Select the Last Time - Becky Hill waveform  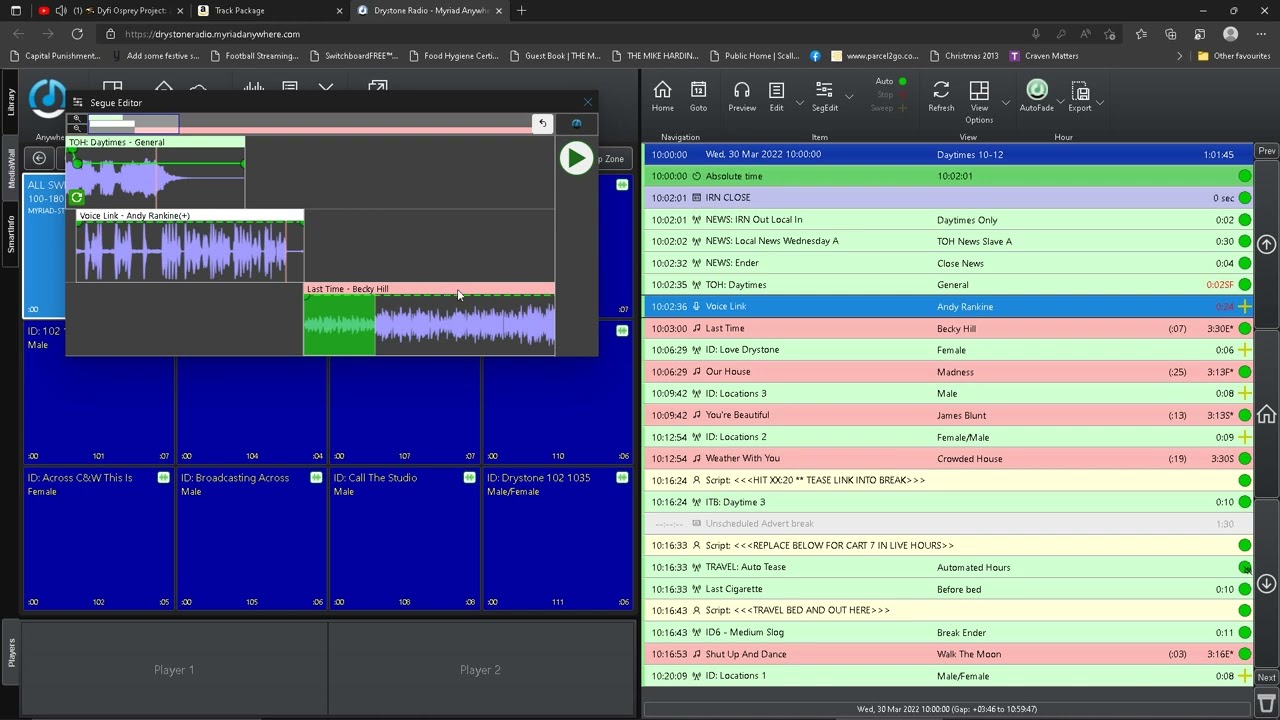(x=429, y=325)
